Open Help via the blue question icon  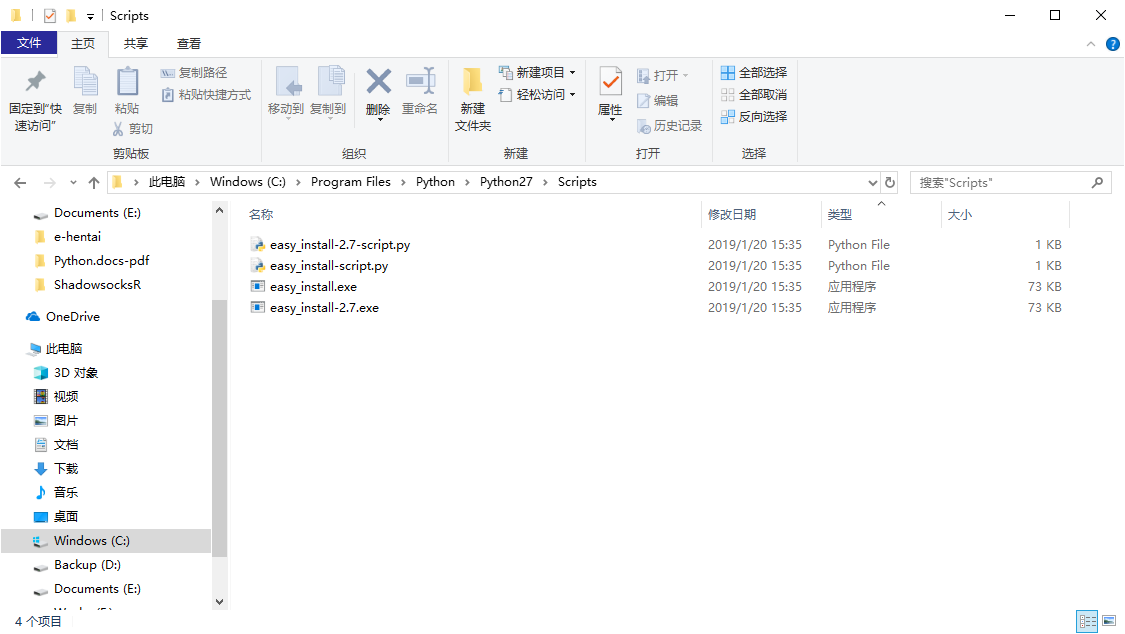click(1113, 44)
